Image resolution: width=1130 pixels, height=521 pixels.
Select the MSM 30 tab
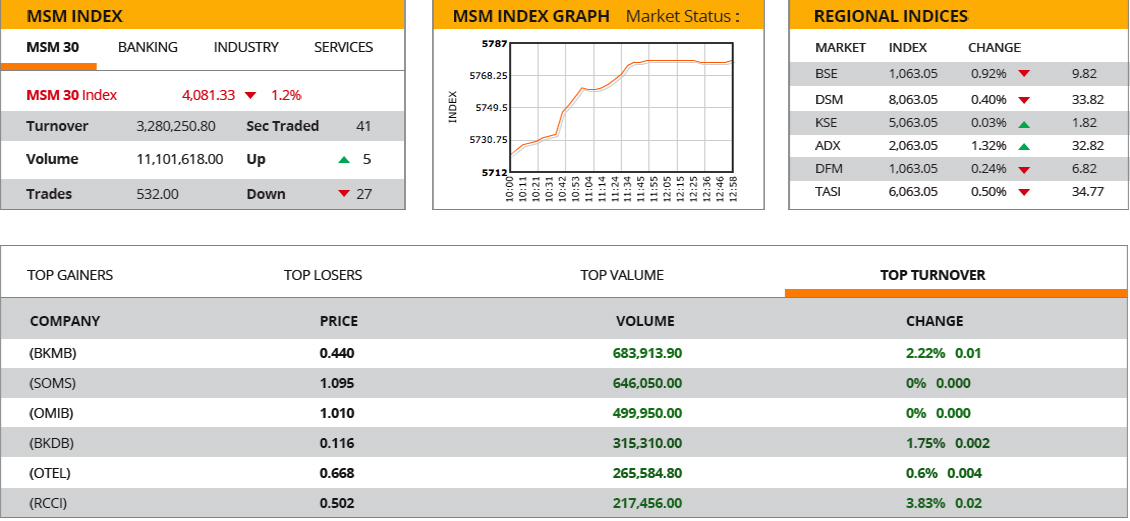pos(53,48)
